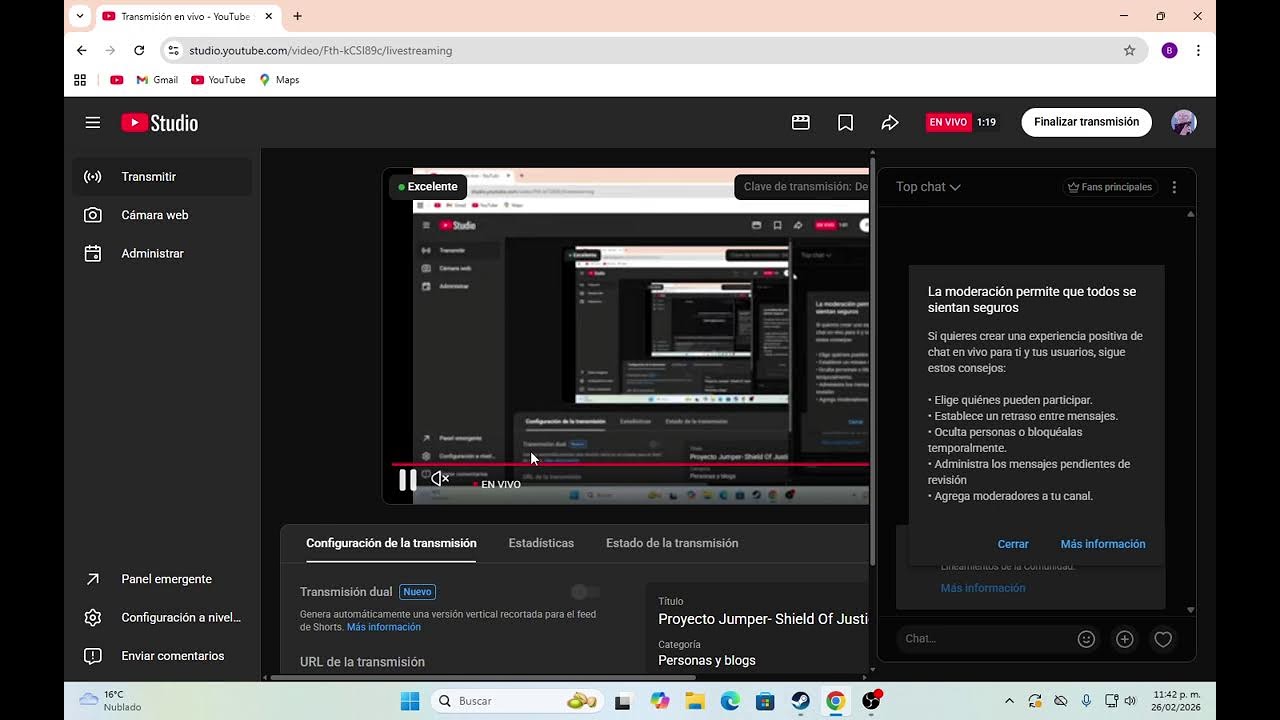
Task: Open Panel emergente from sidebar
Action: [162, 579]
